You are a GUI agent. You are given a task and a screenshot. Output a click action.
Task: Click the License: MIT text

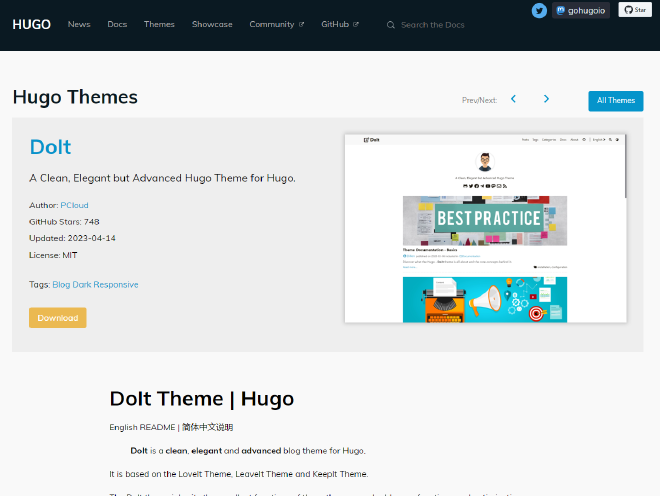click(53, 255)
